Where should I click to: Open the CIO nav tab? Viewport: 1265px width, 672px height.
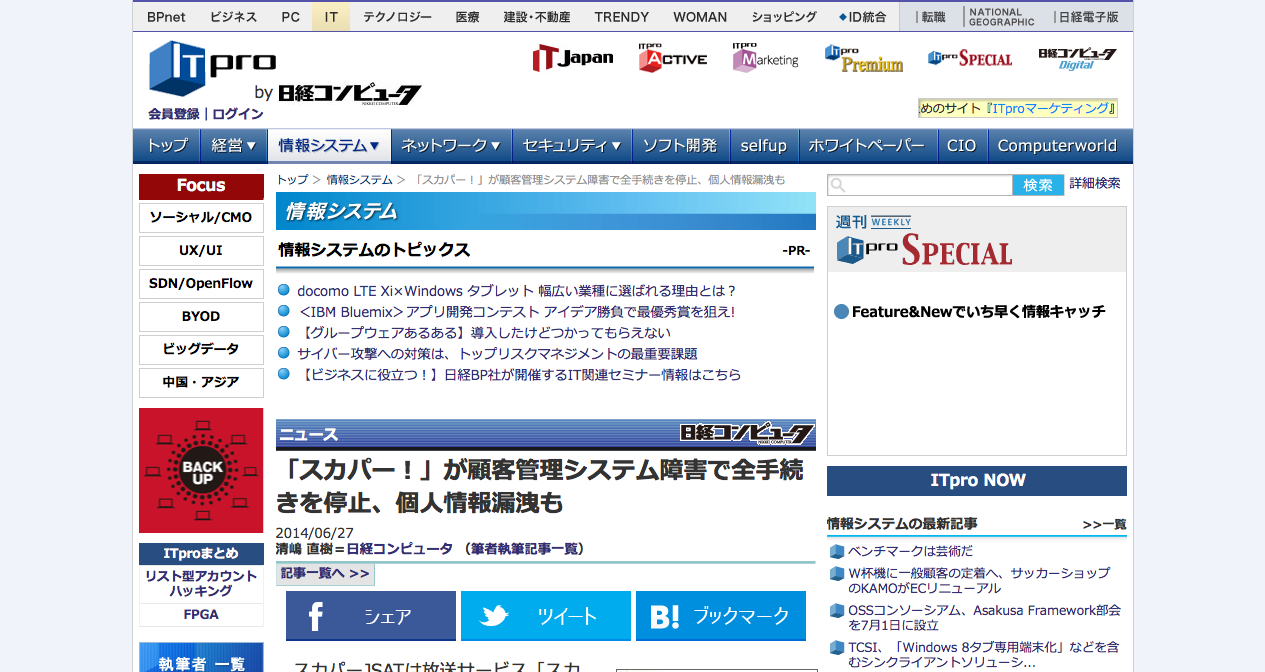(962, 146)
